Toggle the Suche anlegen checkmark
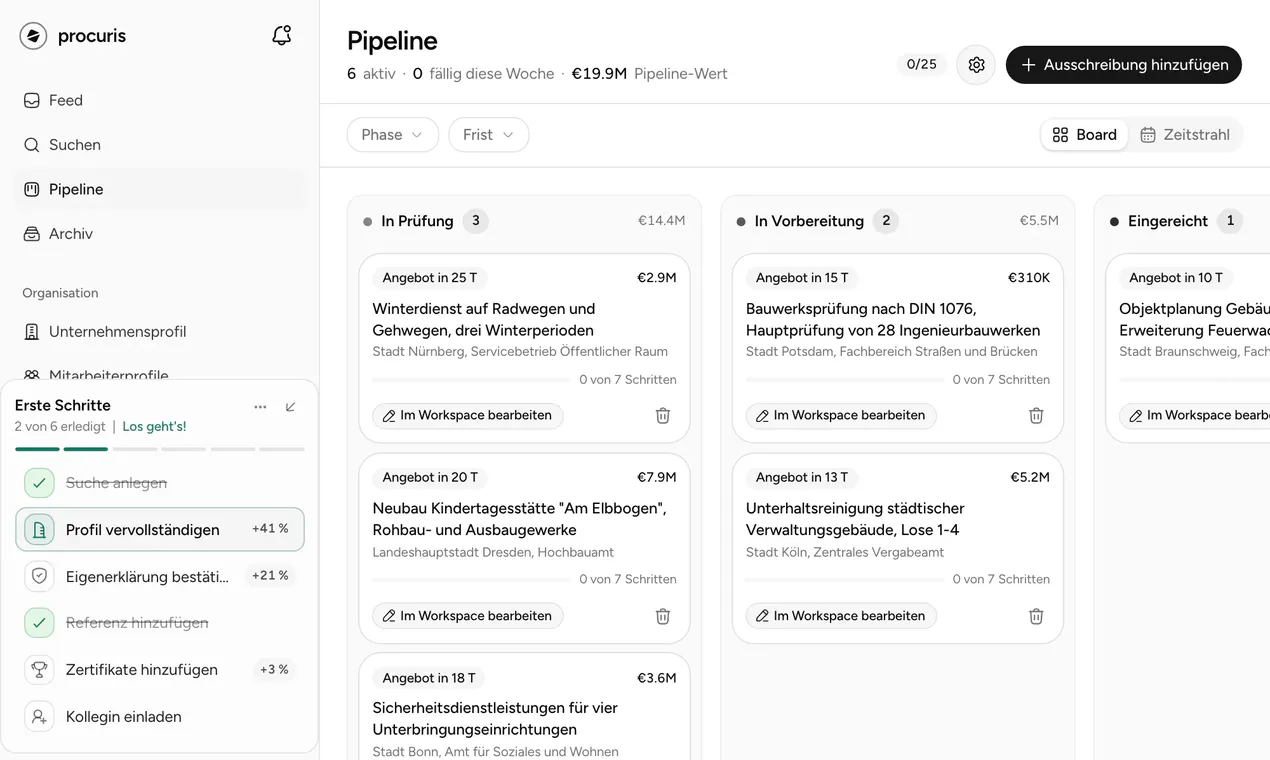The image size is (1270, 760). [x=39, y=483]
